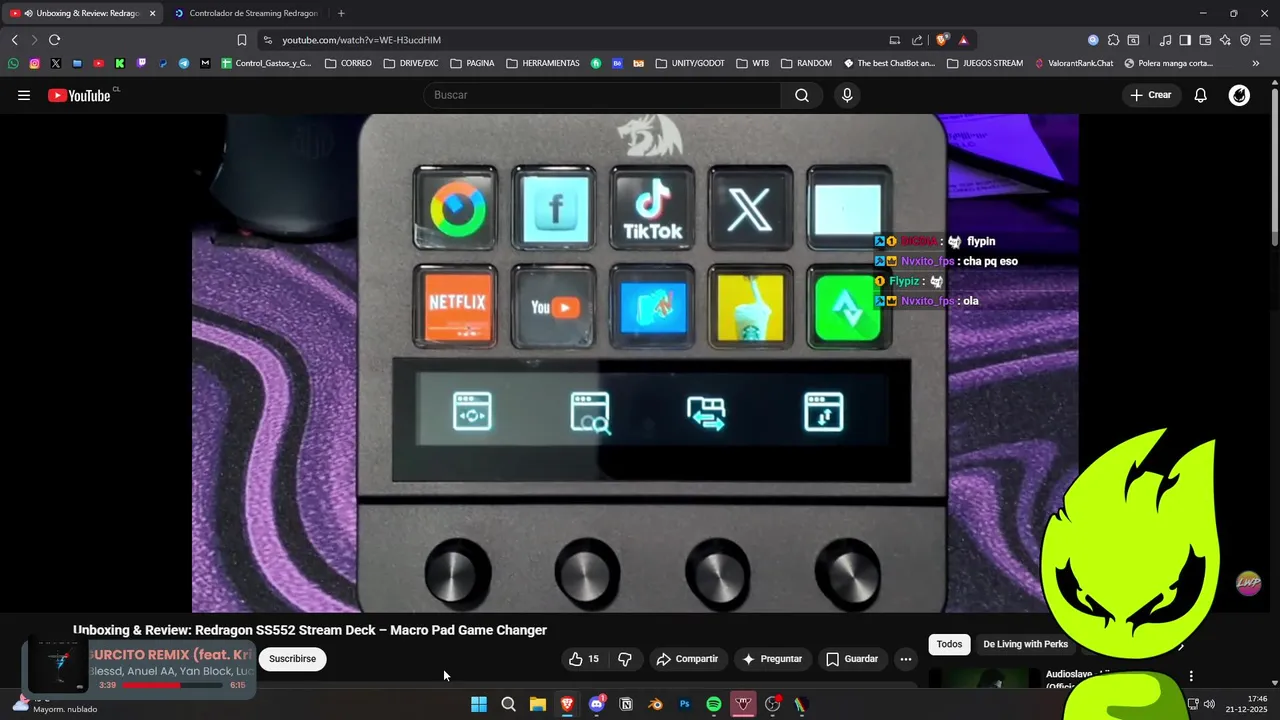This screenshot has height=720, width=1280.
Task: Open Brave Rewards triangle icon
Action: (x=963, y=40)
